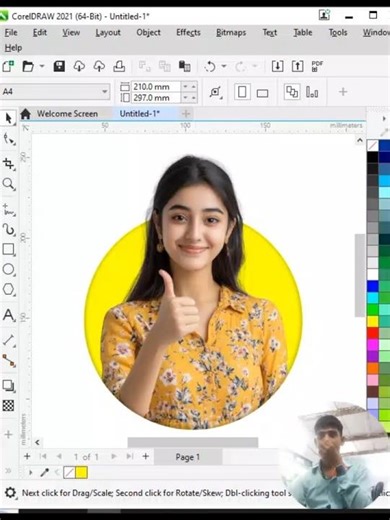The image size is (390, 520).
Task: Switch to the Untitled-1 document tab
Action: click(x=140, y=114)
